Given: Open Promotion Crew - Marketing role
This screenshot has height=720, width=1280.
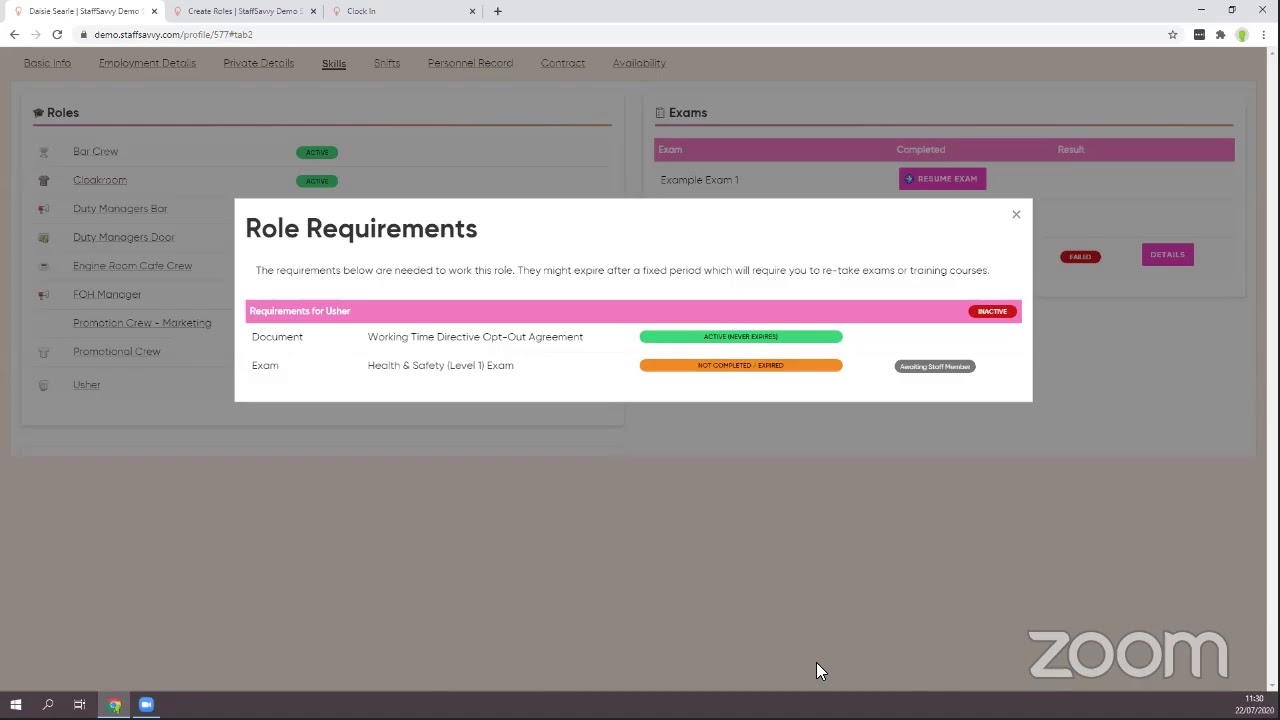Looking at the screenshot, I should click(x=142, y=323).
